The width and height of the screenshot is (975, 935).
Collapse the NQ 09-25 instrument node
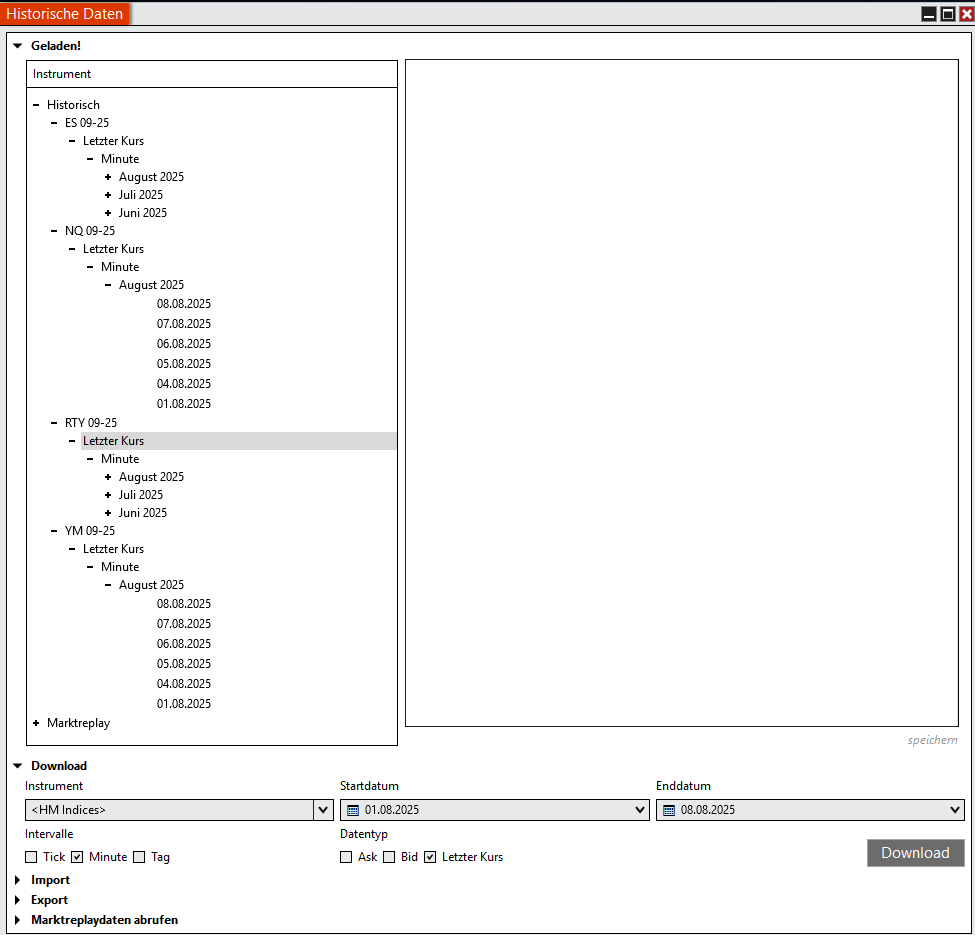(x=54, y=231)
